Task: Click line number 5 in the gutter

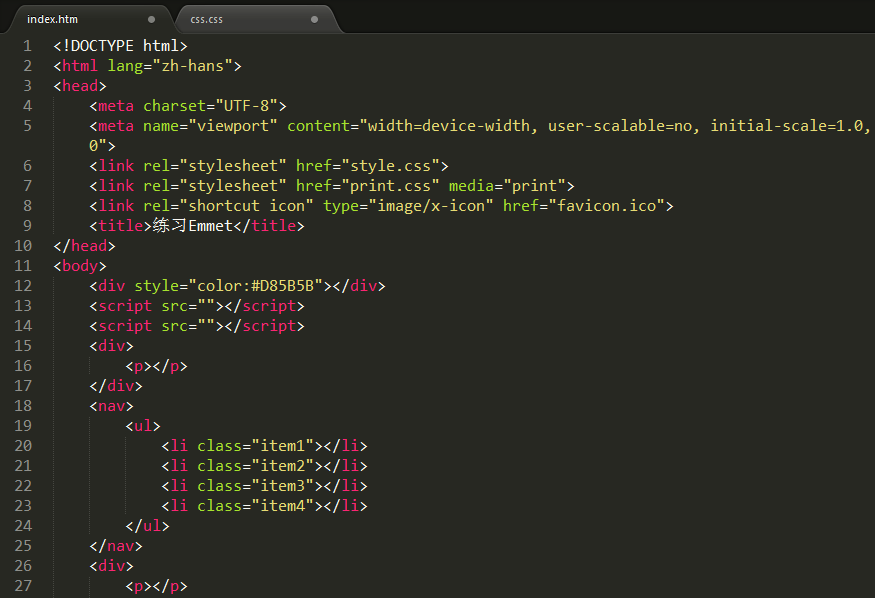Action: 27,126
